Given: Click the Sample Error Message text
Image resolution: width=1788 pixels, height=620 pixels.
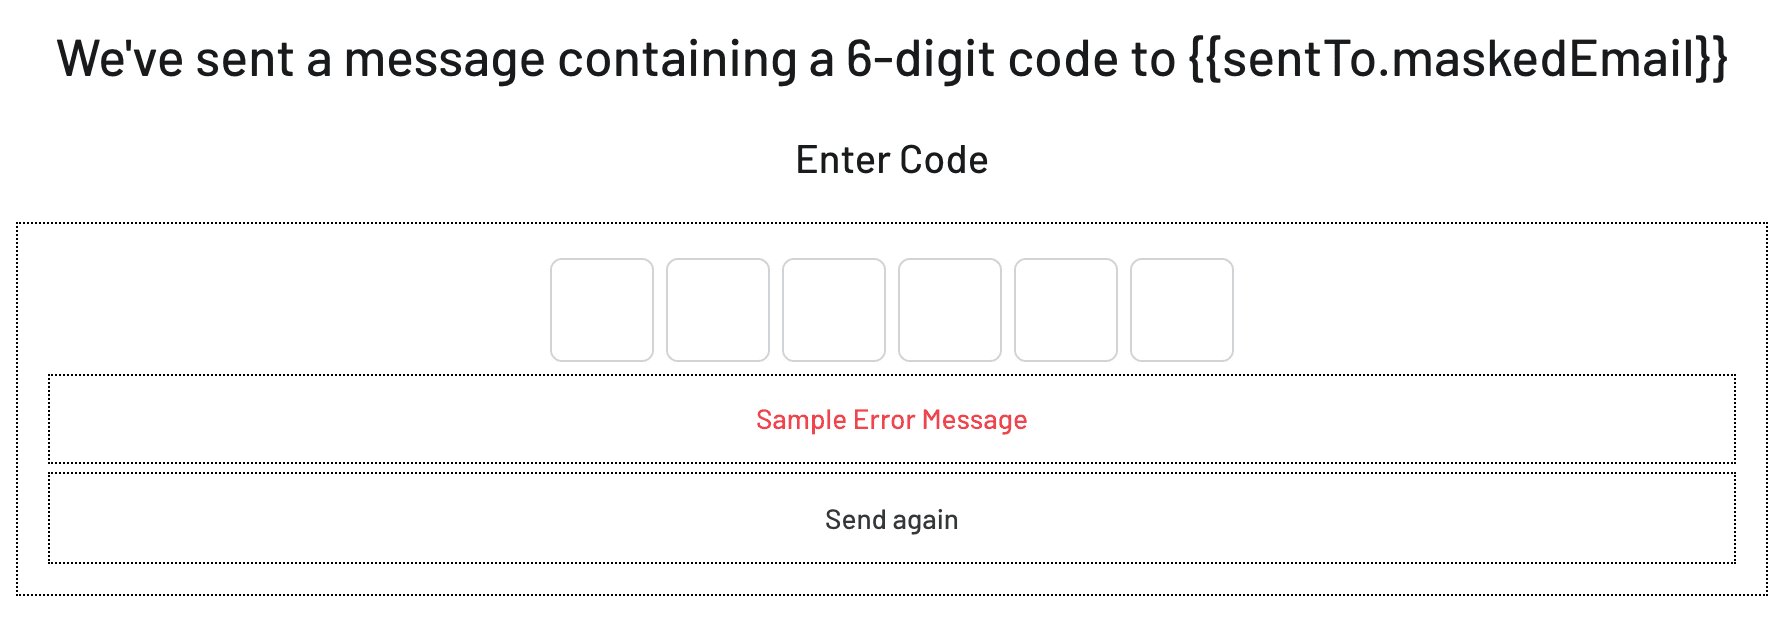Looking at the screenshot, I should [891, 420].
